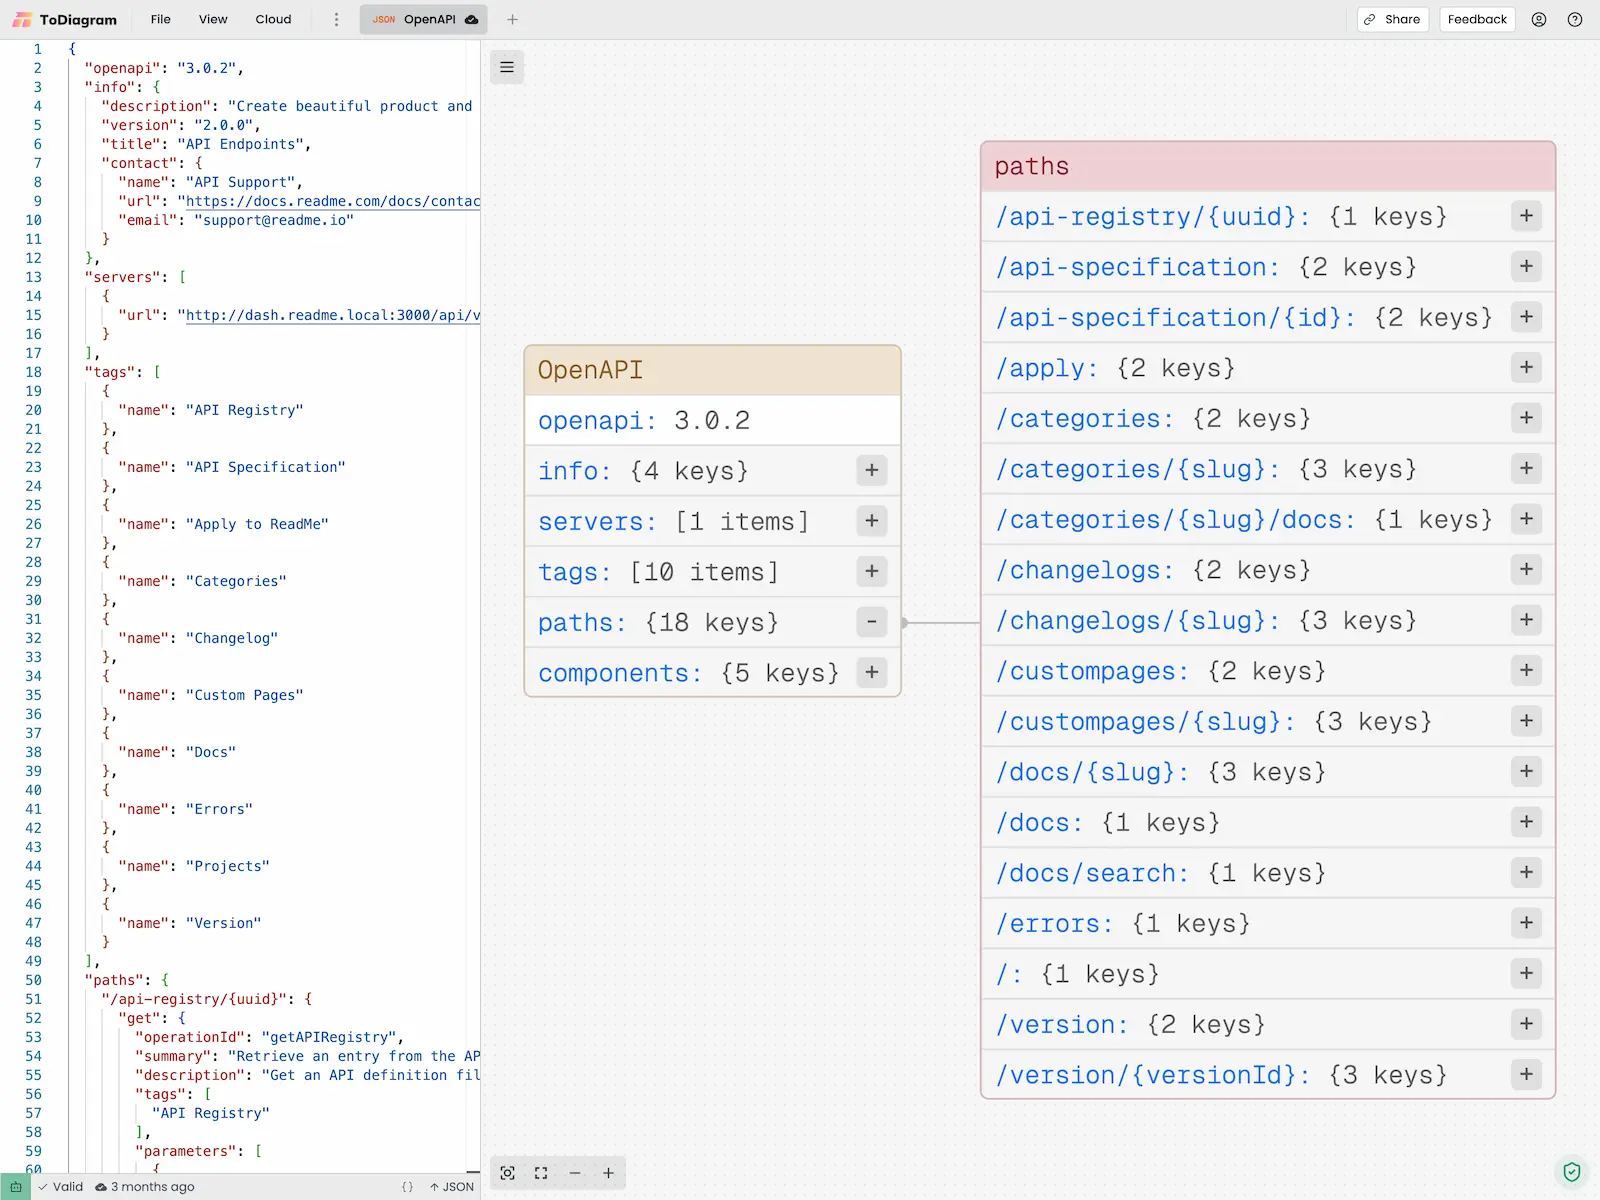Click the "Custom Pages" tag name in editor
1600x1200 pixels.
click(245, 695)
